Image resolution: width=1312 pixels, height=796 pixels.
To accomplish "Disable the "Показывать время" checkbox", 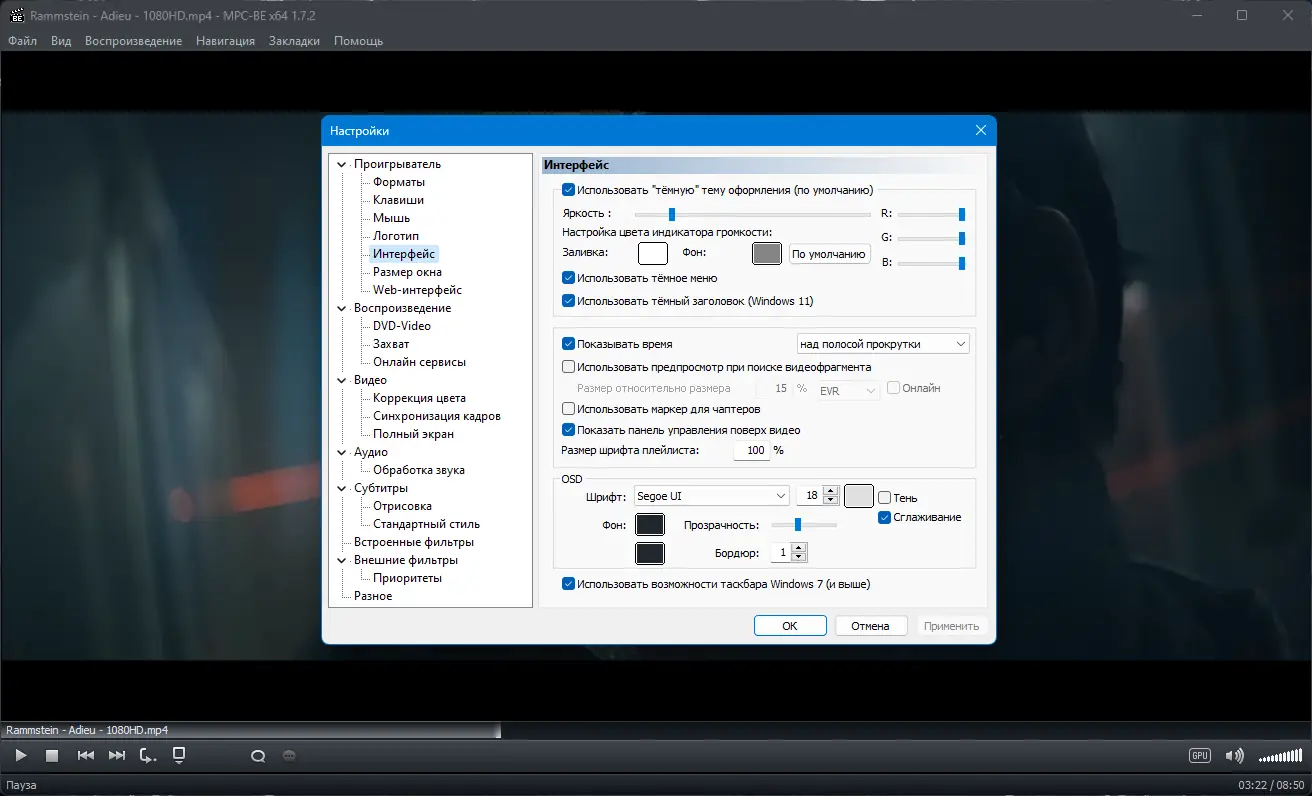I will pyautogui.click(x=568, y=344).
